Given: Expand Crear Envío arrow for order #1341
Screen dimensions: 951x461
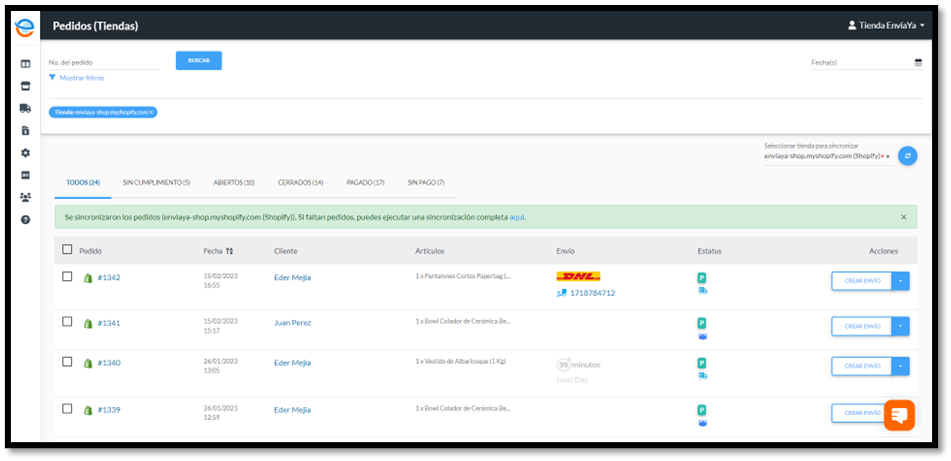Looking at the screenshot, I should [901, 326].
